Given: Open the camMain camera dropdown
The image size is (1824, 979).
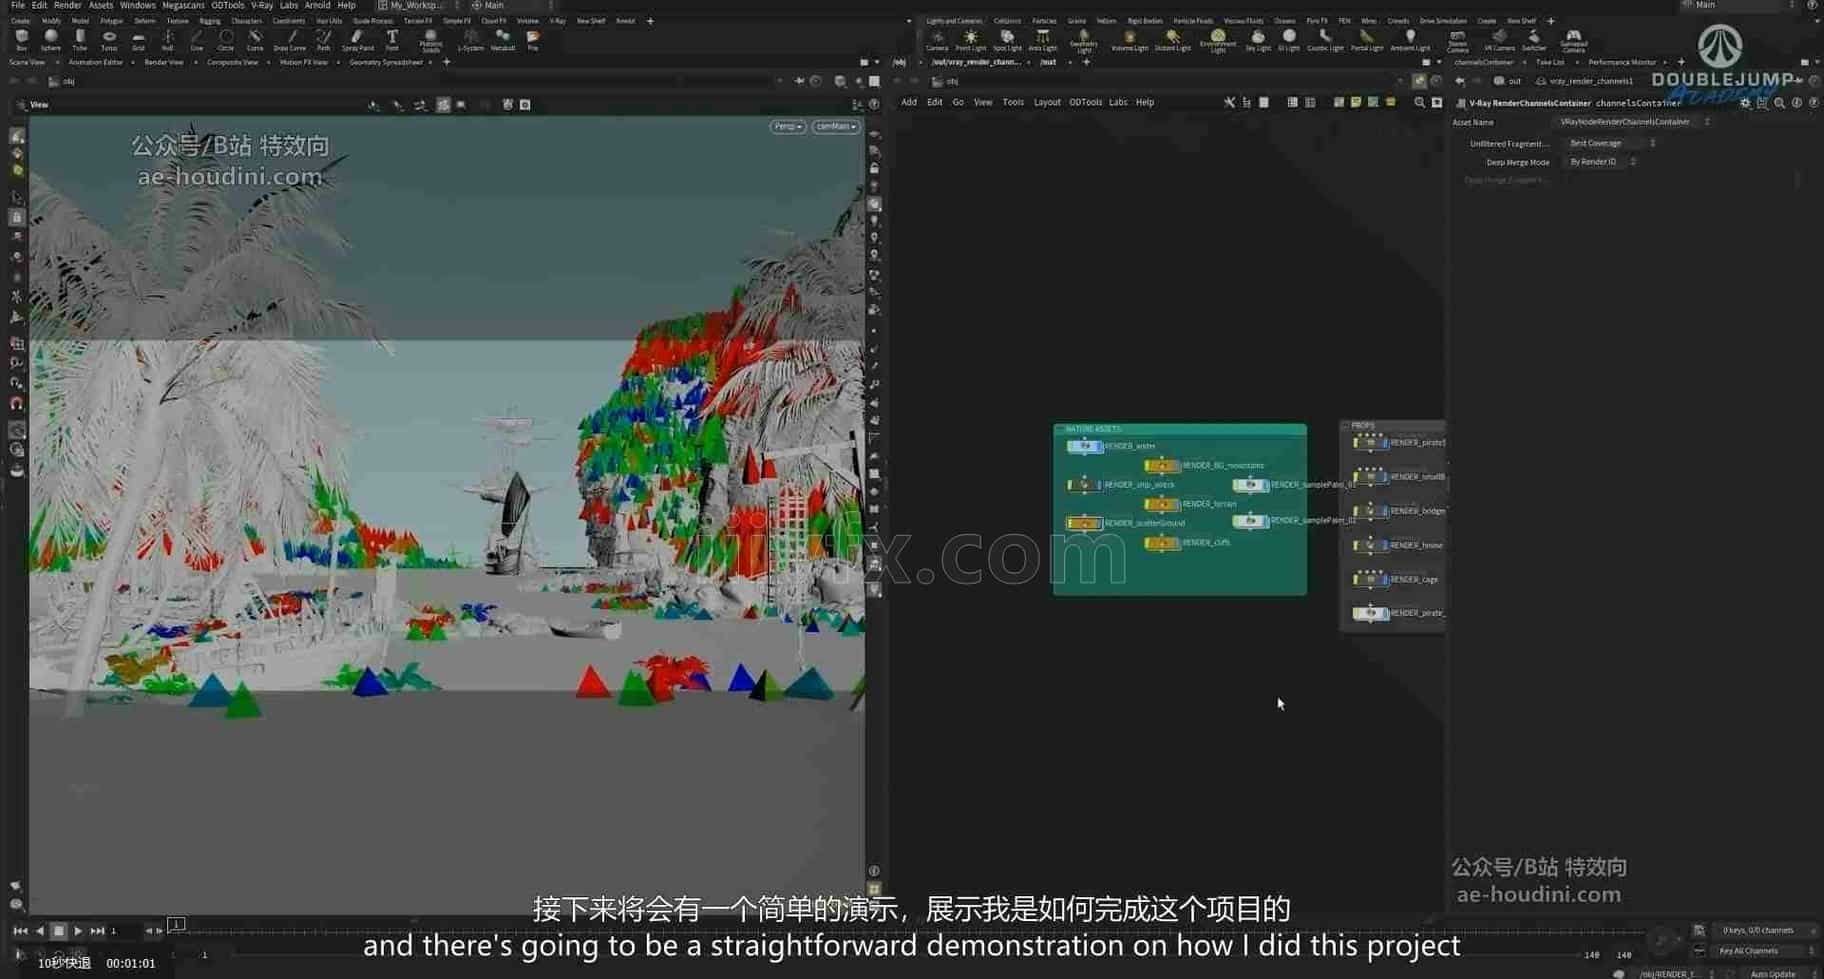Looking at the screenshot, I should pyautogui.click(x=836, y=127).
